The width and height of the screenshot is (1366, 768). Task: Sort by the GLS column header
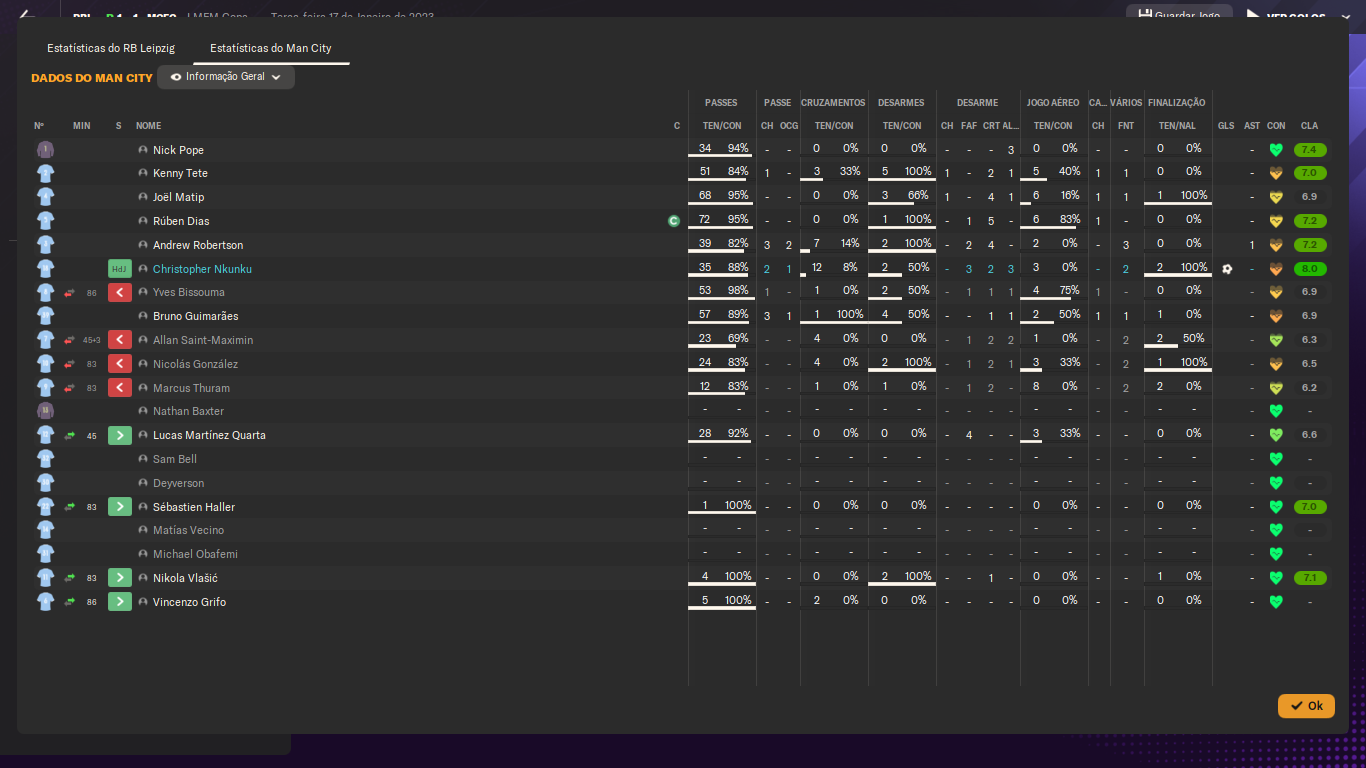[x=1226, y=126]
